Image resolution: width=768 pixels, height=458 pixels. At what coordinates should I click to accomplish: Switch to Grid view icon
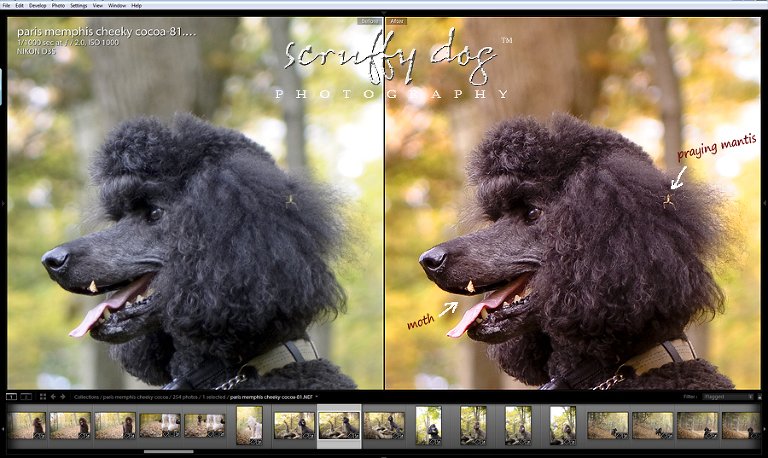(41, 397)
